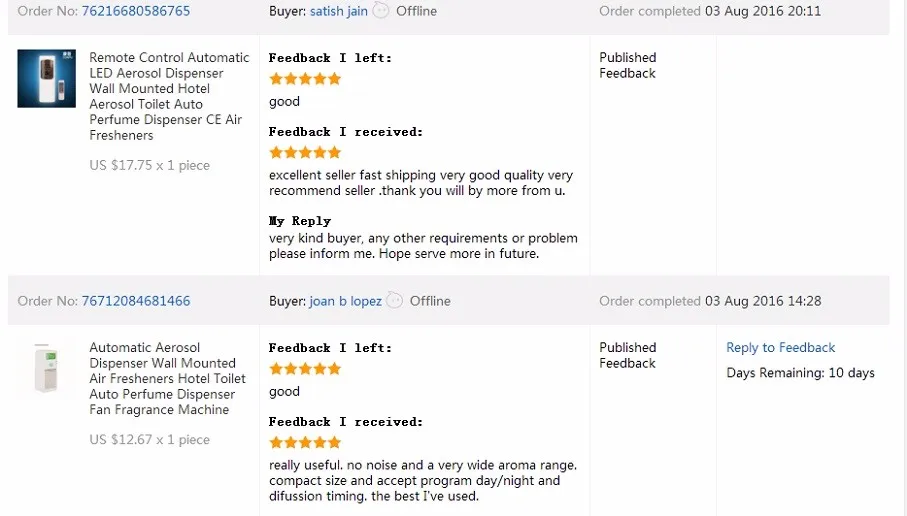Click star rating under second Feedback I received
This screenshot has height=516, width=907.
pos(305,443)
